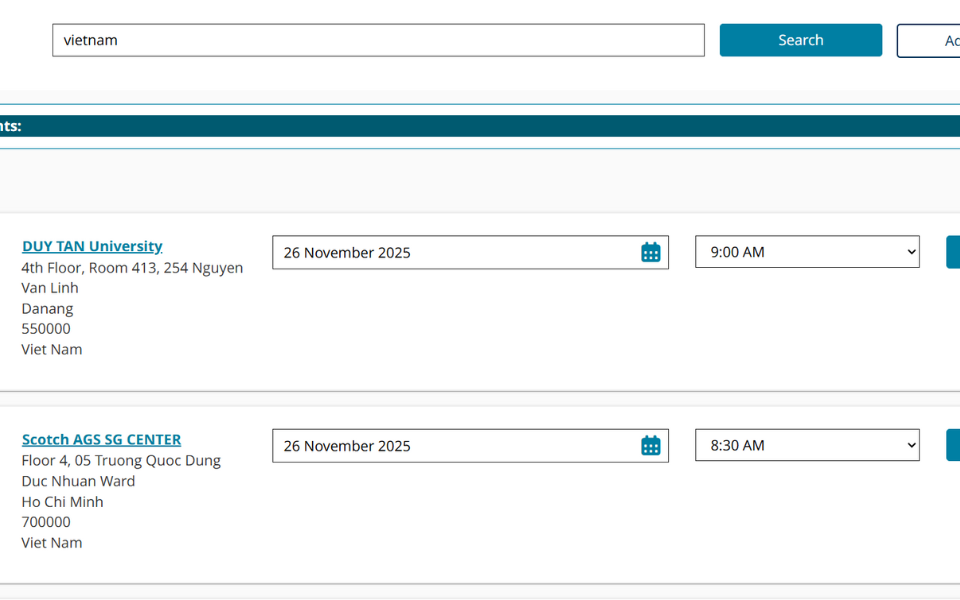Click the teal button beside the 9:00 AM dropdown
Screen dimensions: 960x600
(953, 252)
